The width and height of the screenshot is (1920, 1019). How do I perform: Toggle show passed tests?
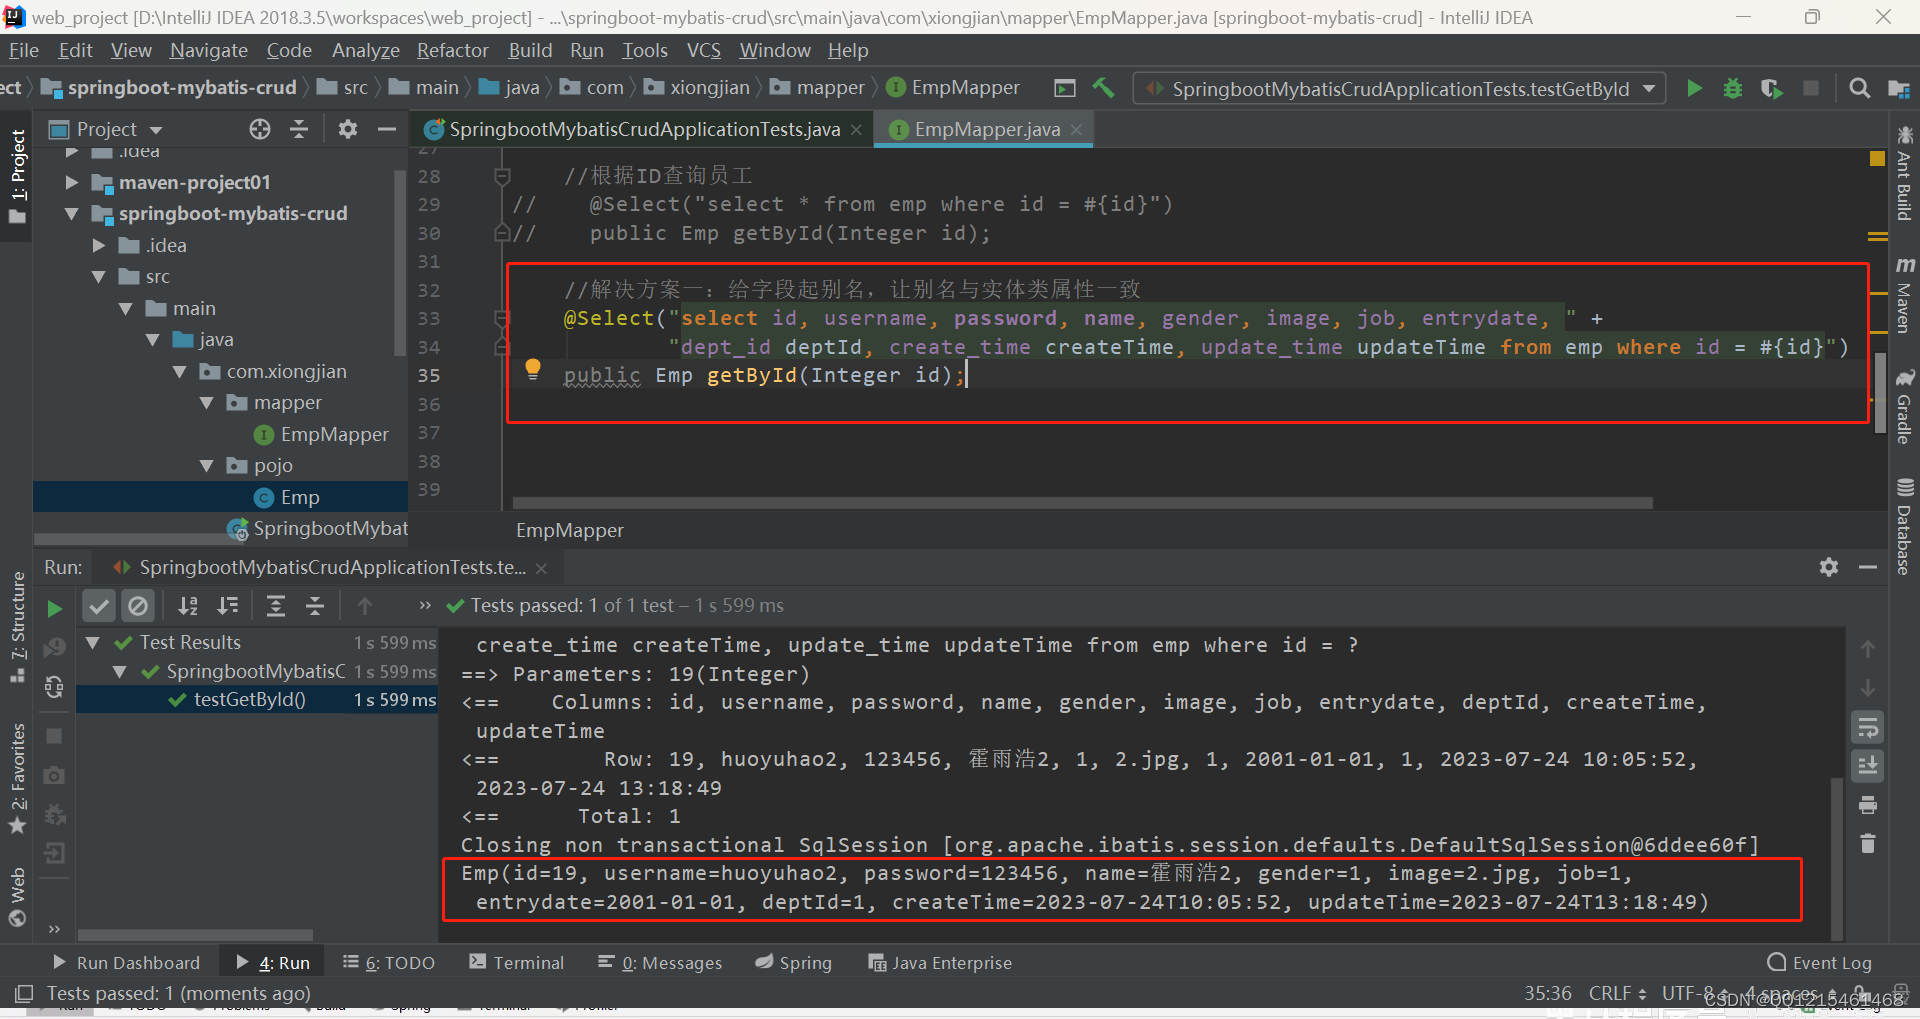click(98, 606)
